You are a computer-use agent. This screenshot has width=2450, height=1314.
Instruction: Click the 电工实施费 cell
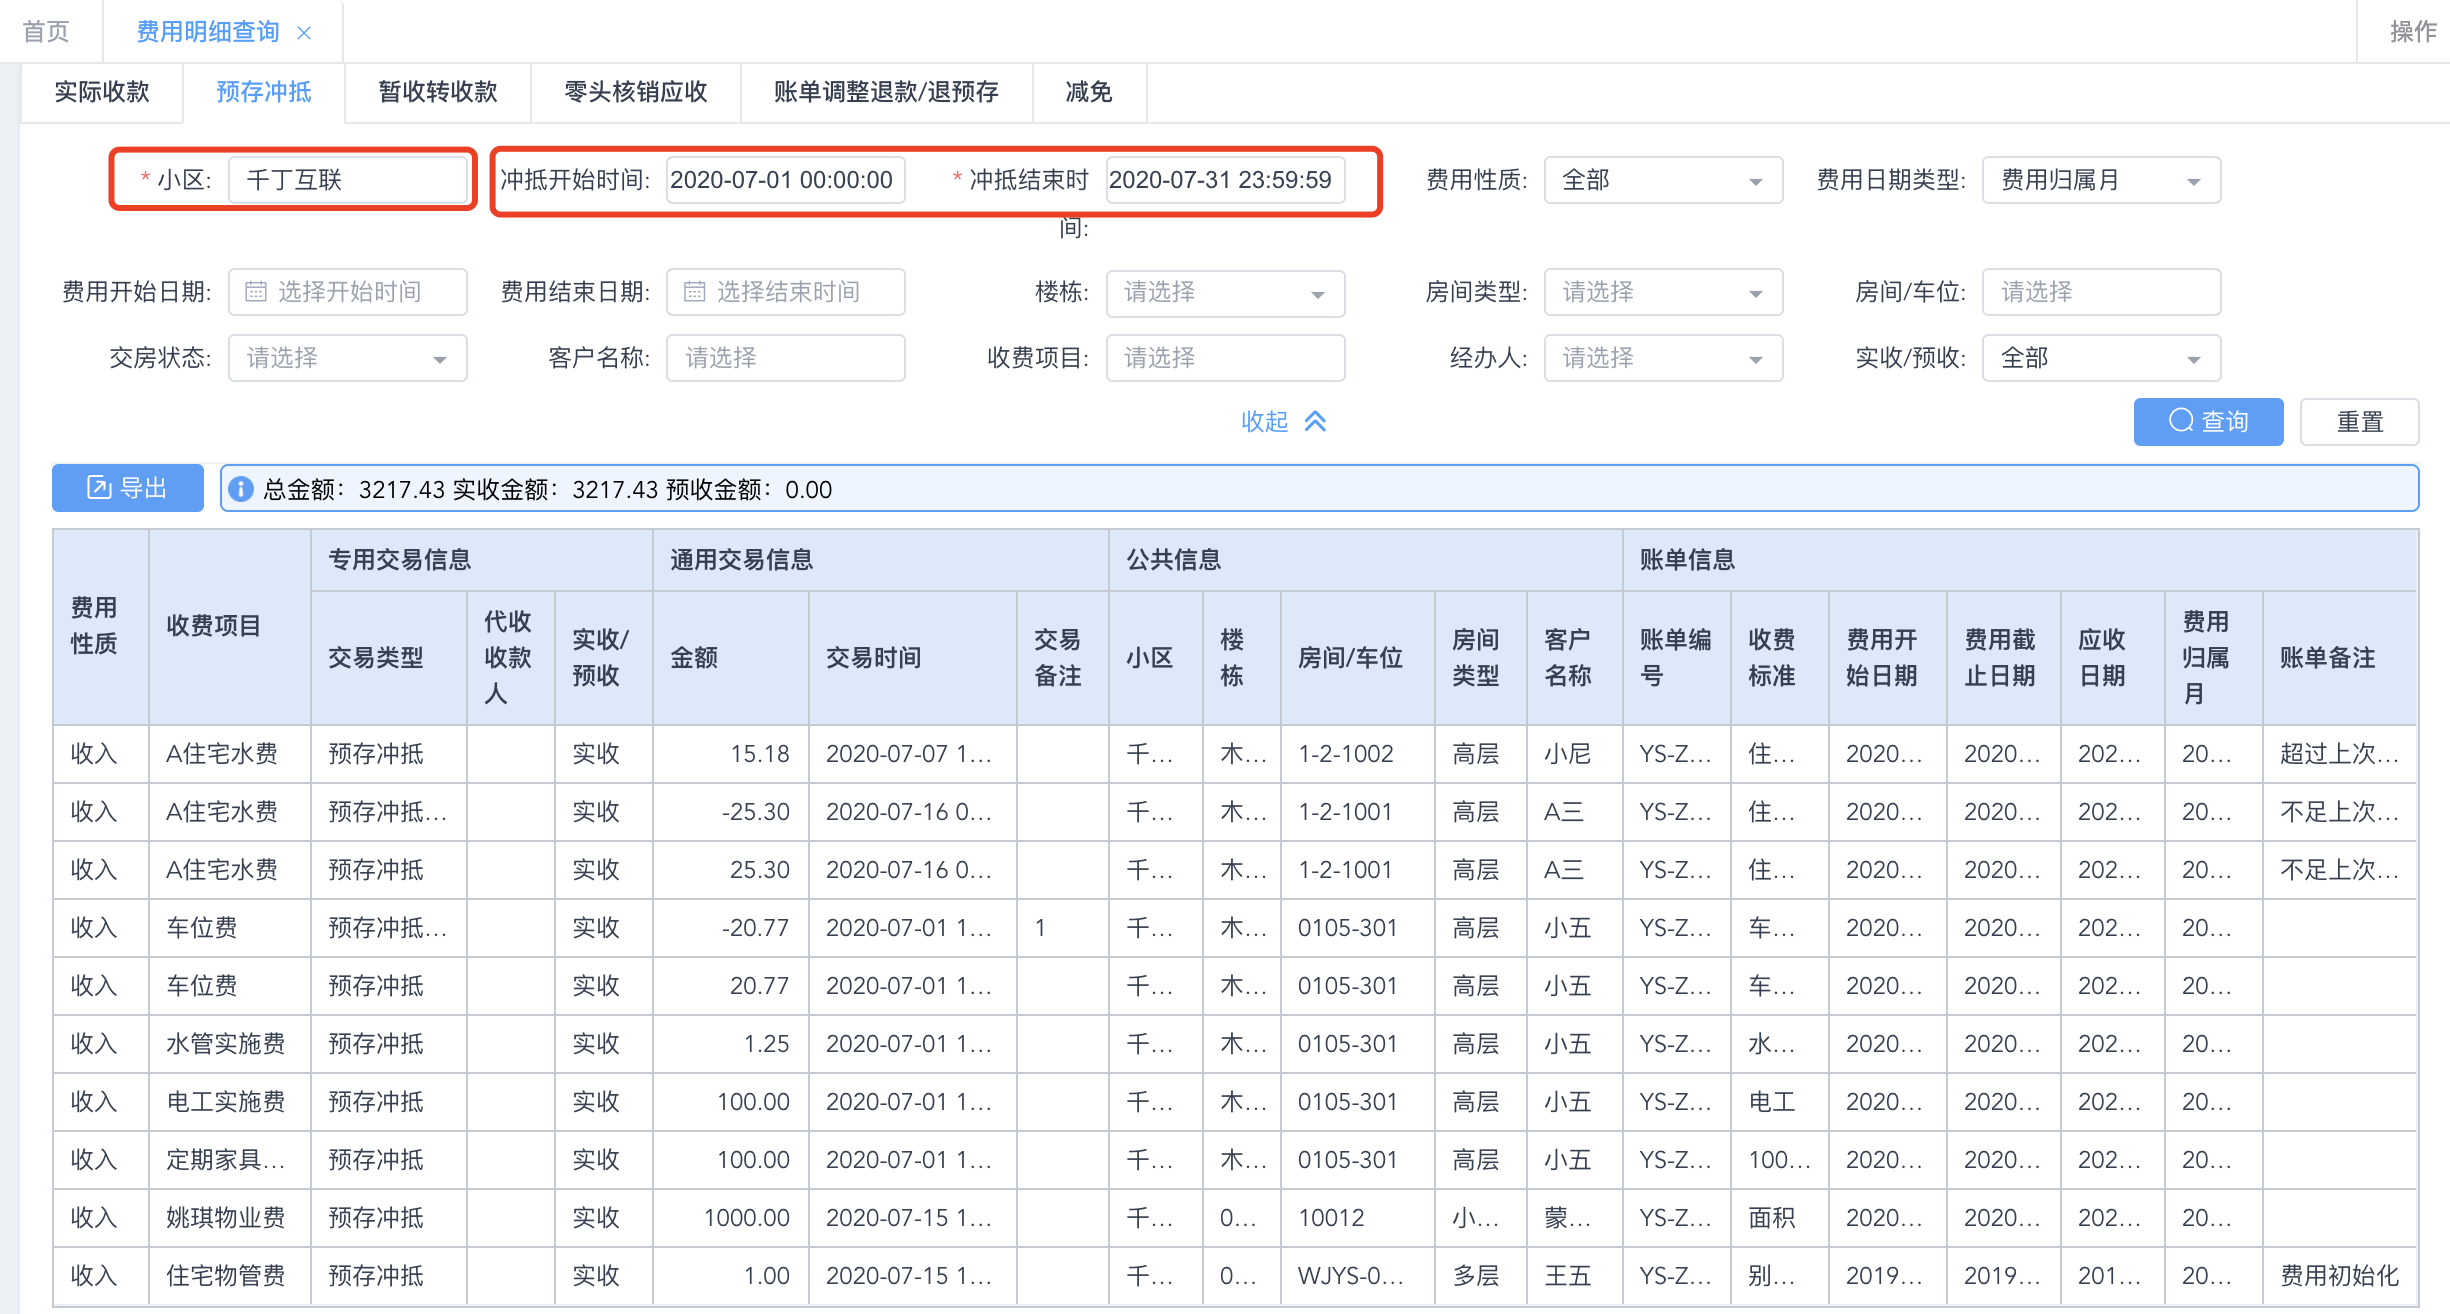pyautogui.click(x=230, y=1102)
